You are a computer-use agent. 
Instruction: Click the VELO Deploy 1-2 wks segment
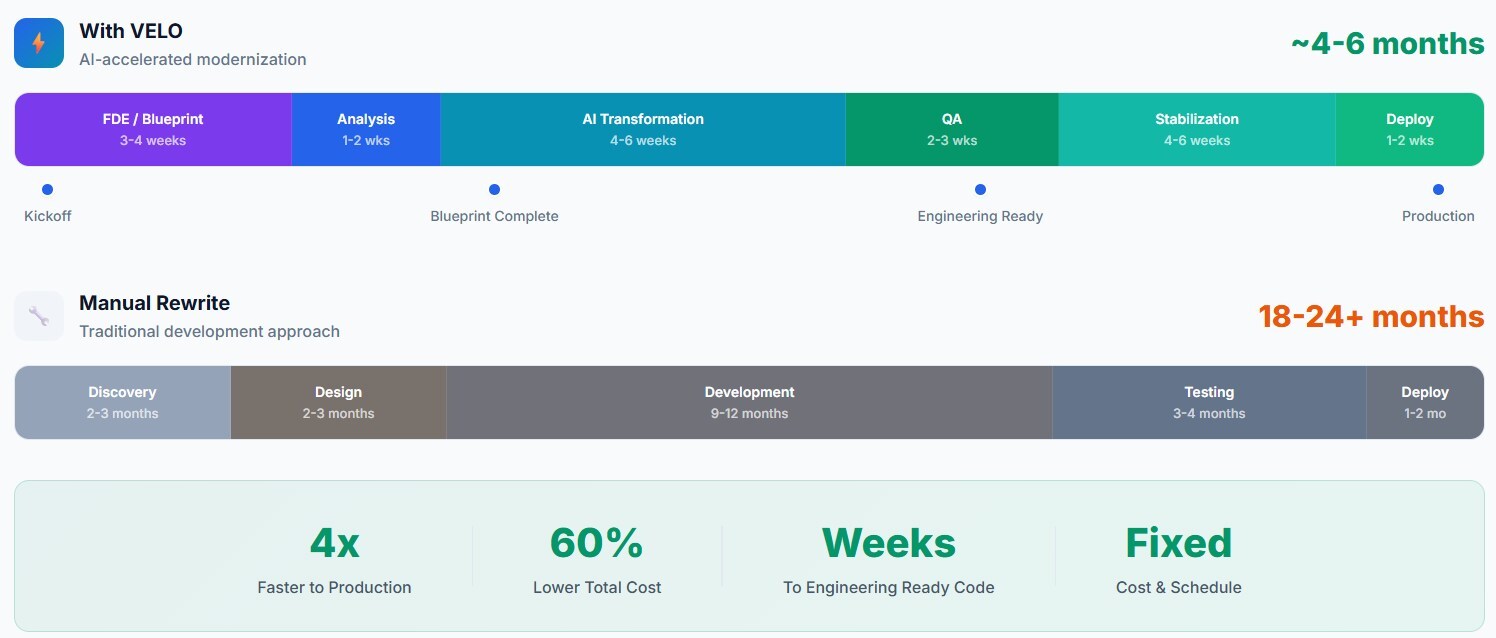[x=1410, y=129]
